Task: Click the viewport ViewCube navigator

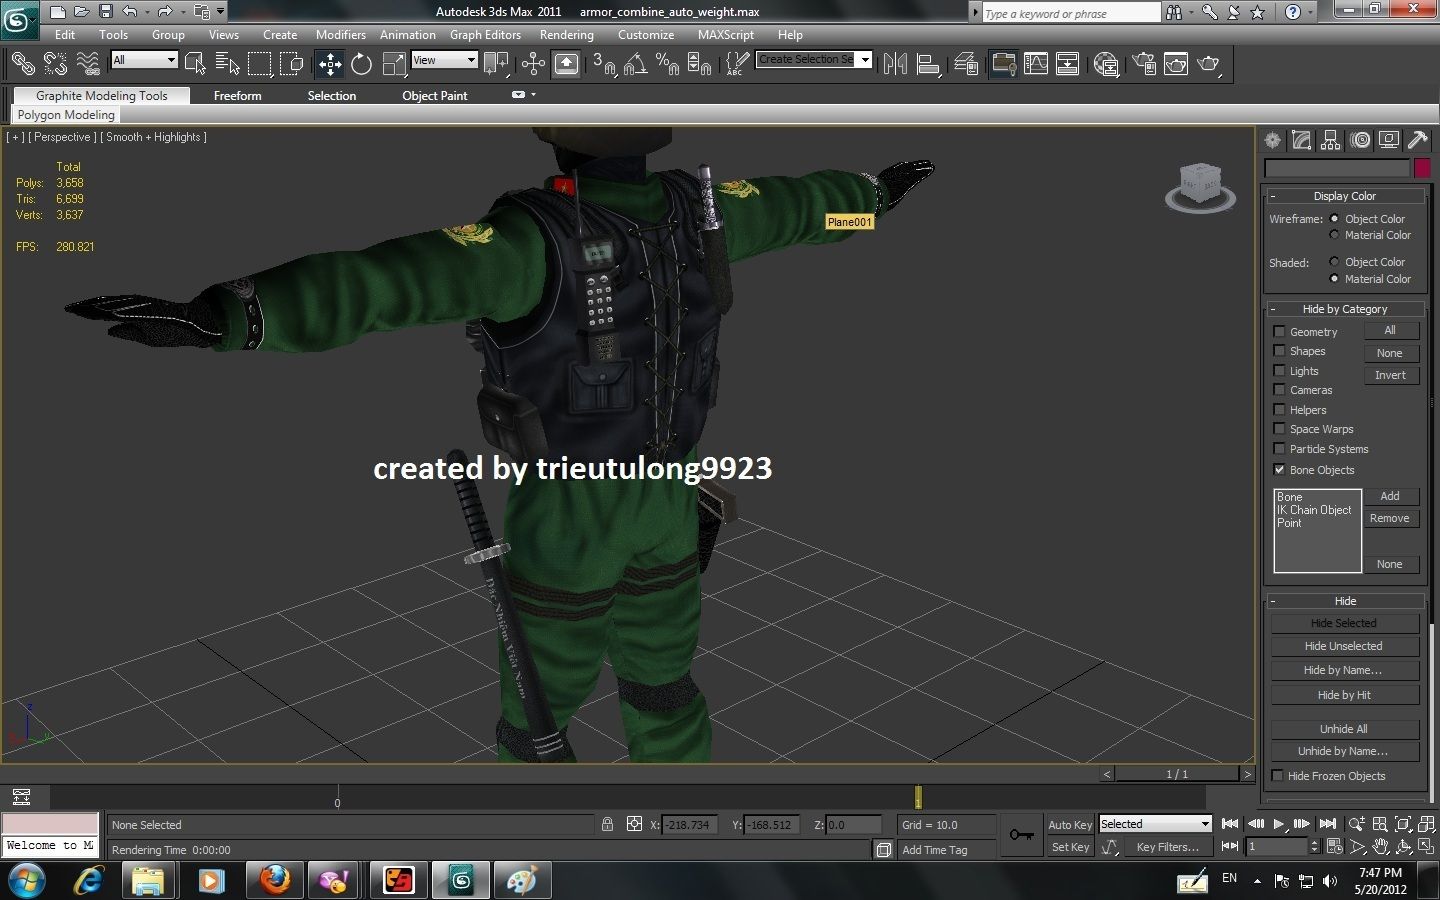Action: coord(1200,189)
